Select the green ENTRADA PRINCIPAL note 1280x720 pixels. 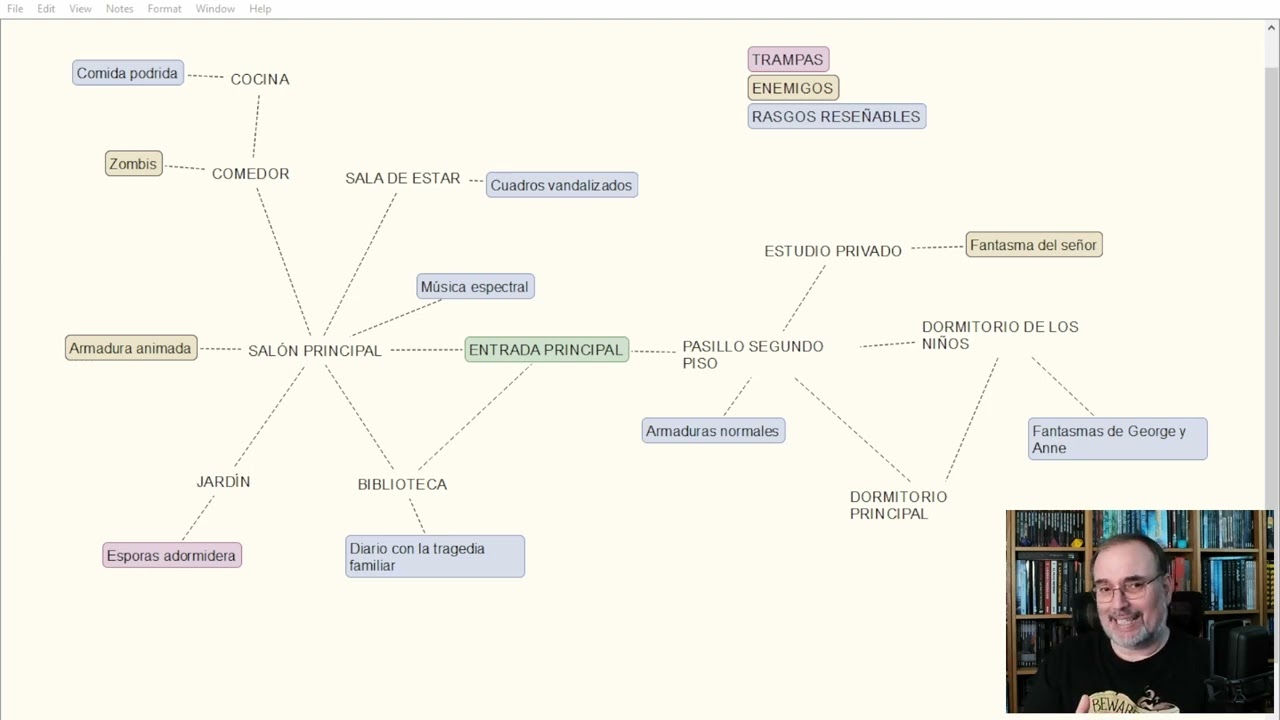click(546, 350)
